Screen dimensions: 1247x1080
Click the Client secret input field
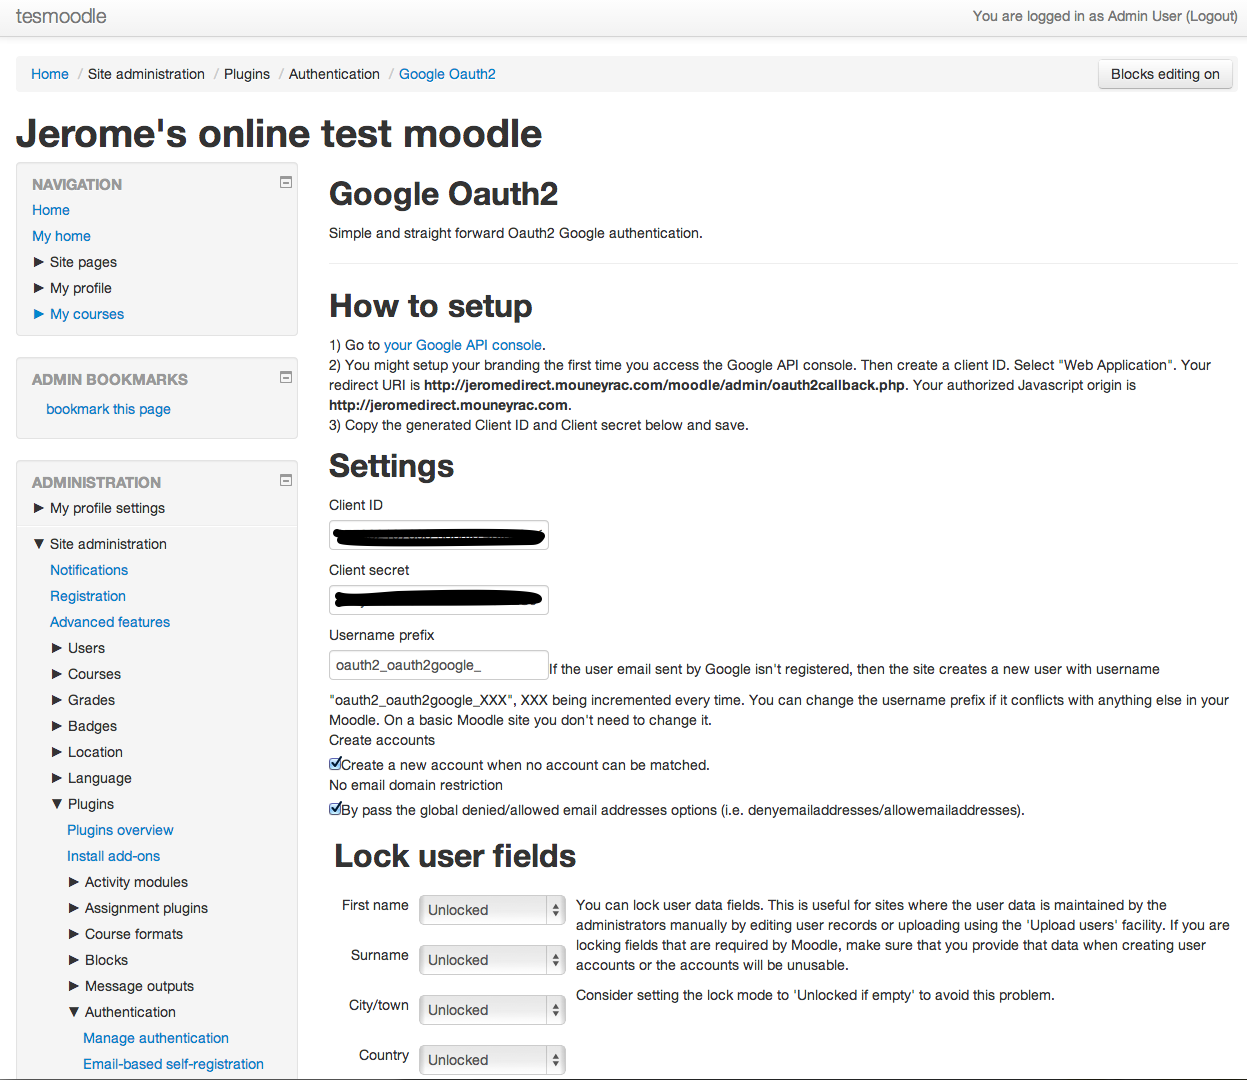point(439,600)
